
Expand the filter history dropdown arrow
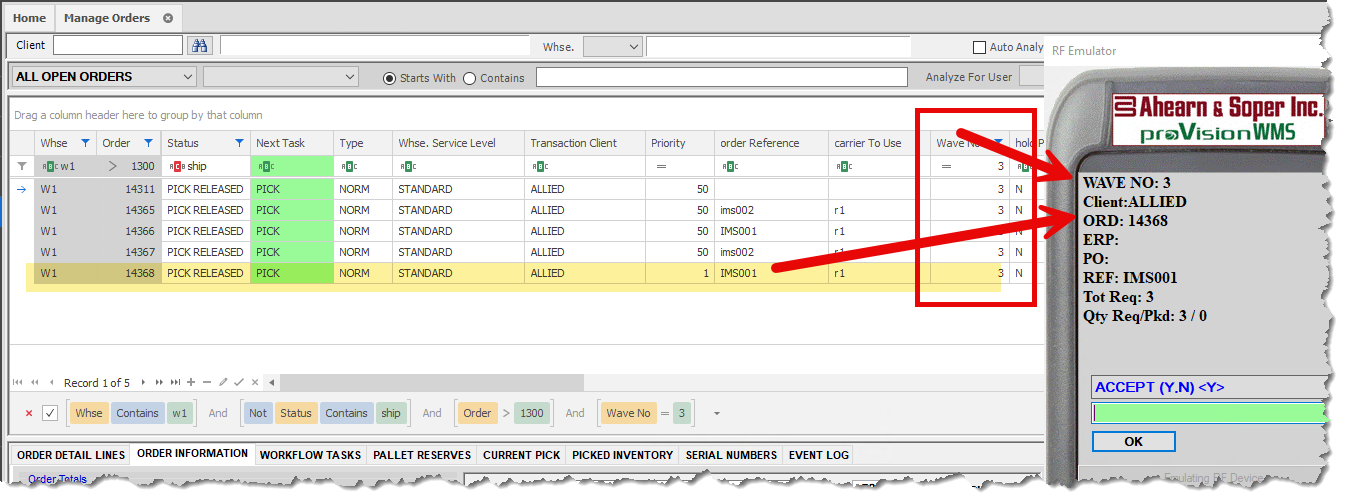click(x=716, y=413)
